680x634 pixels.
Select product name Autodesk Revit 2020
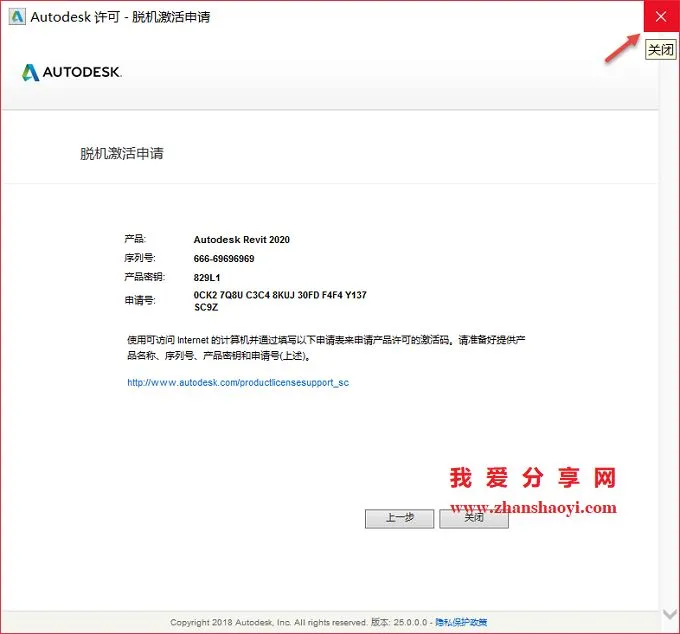click(x=242, y=240)
